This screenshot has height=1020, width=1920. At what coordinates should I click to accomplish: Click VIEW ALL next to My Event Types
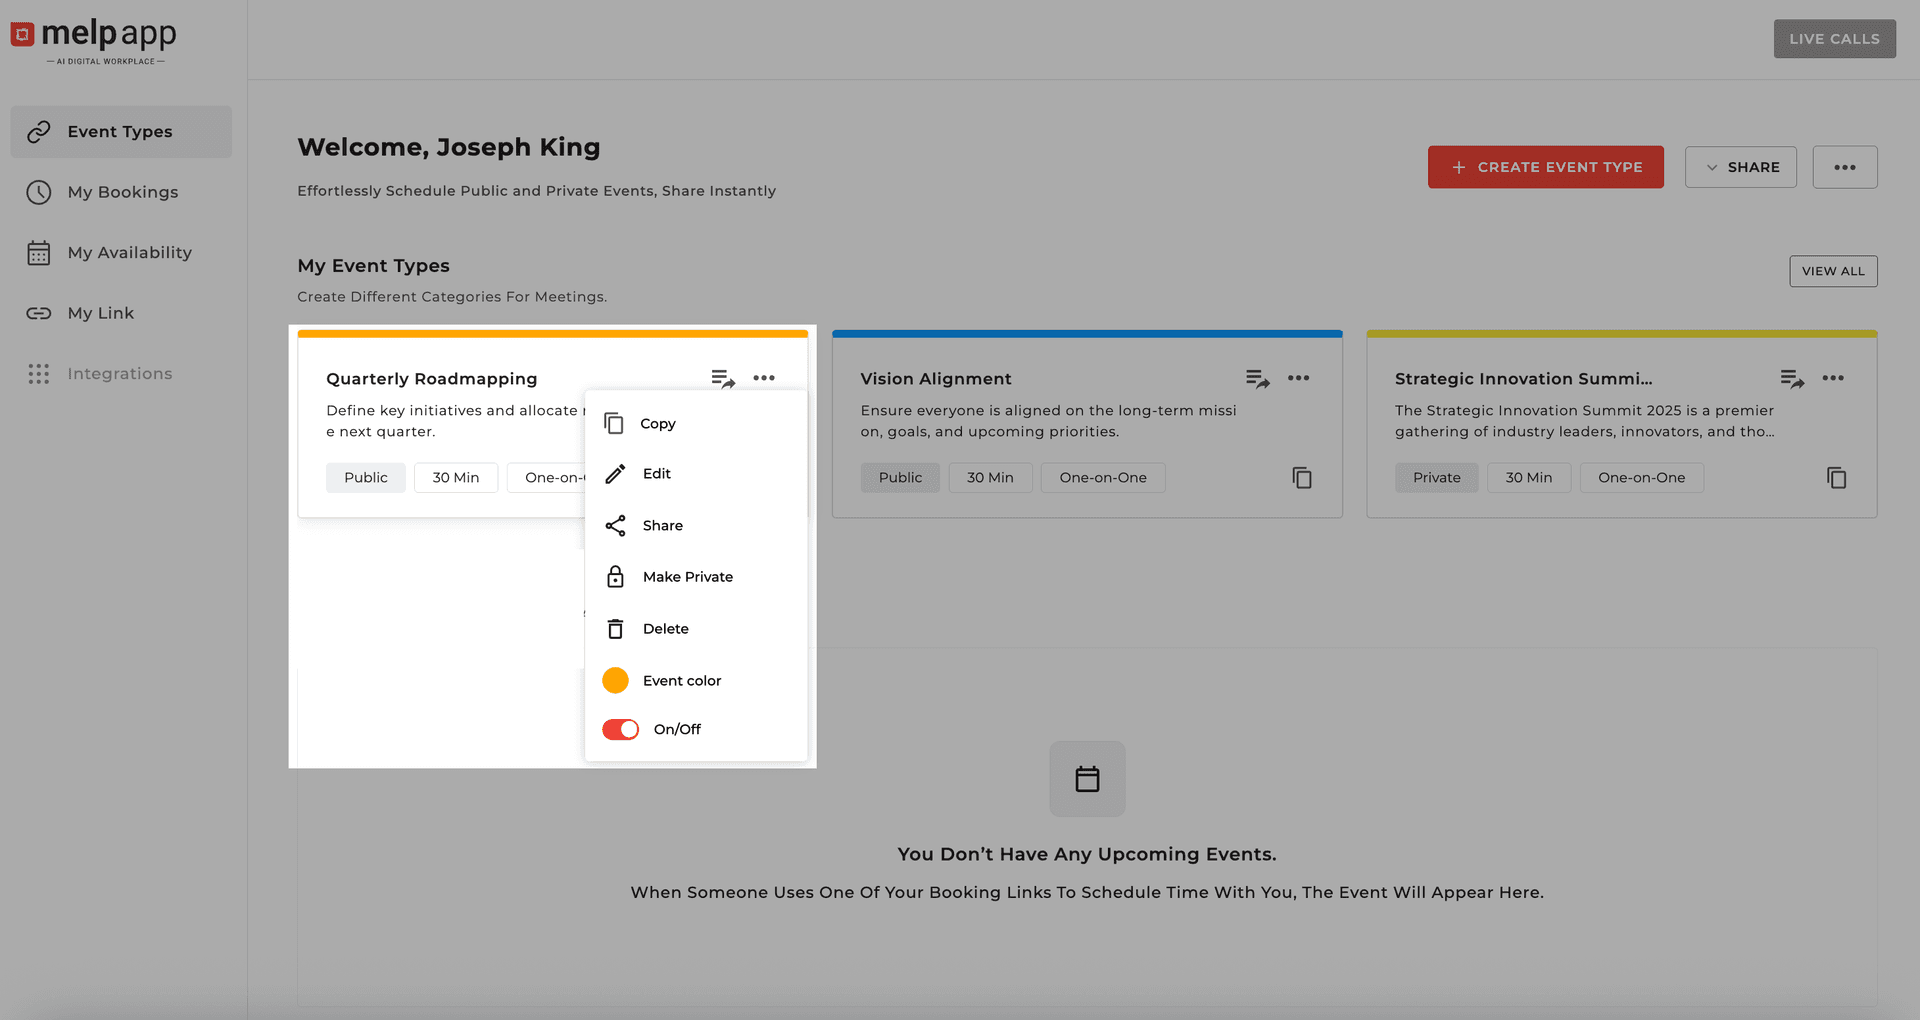1833,271
